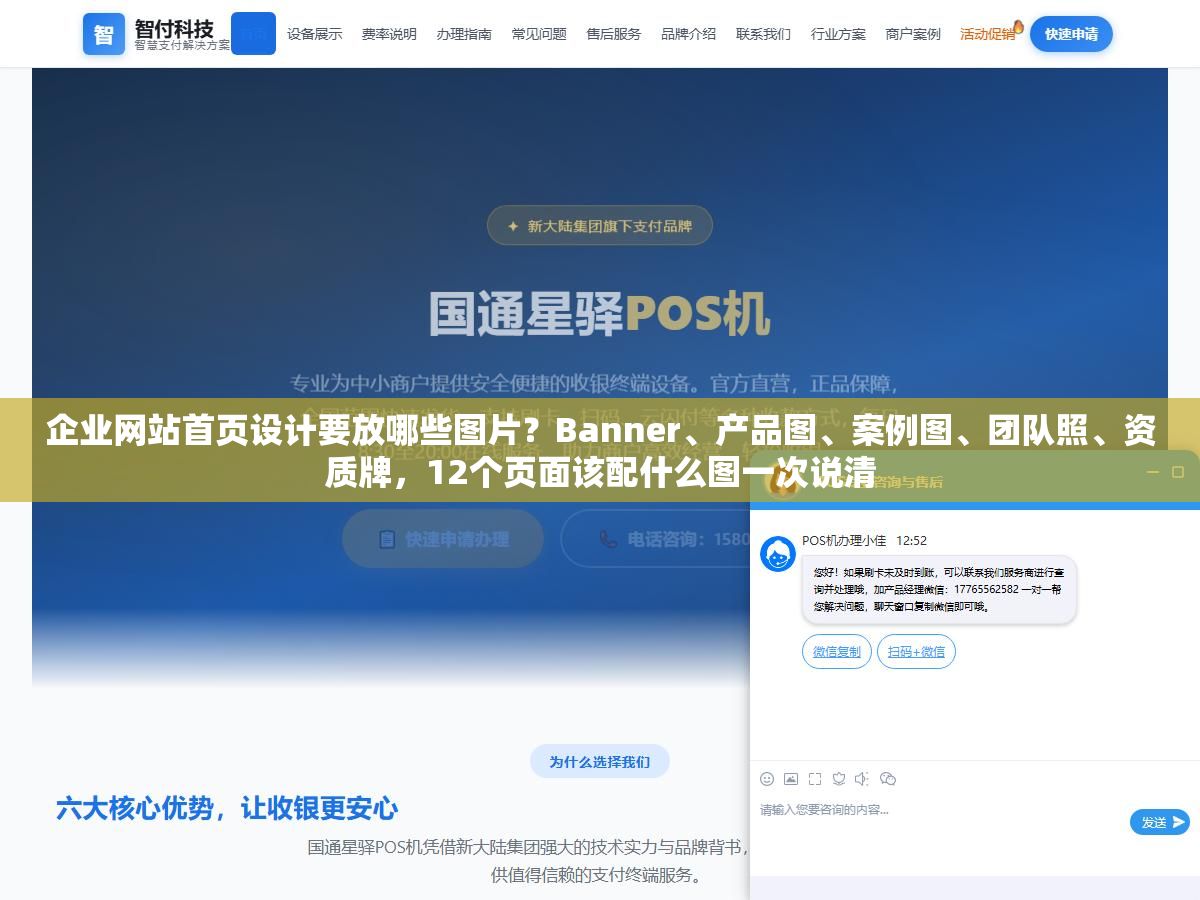Click the 微信复制 button in chat
The image size is (1200, 900).
tap(837, 652)
